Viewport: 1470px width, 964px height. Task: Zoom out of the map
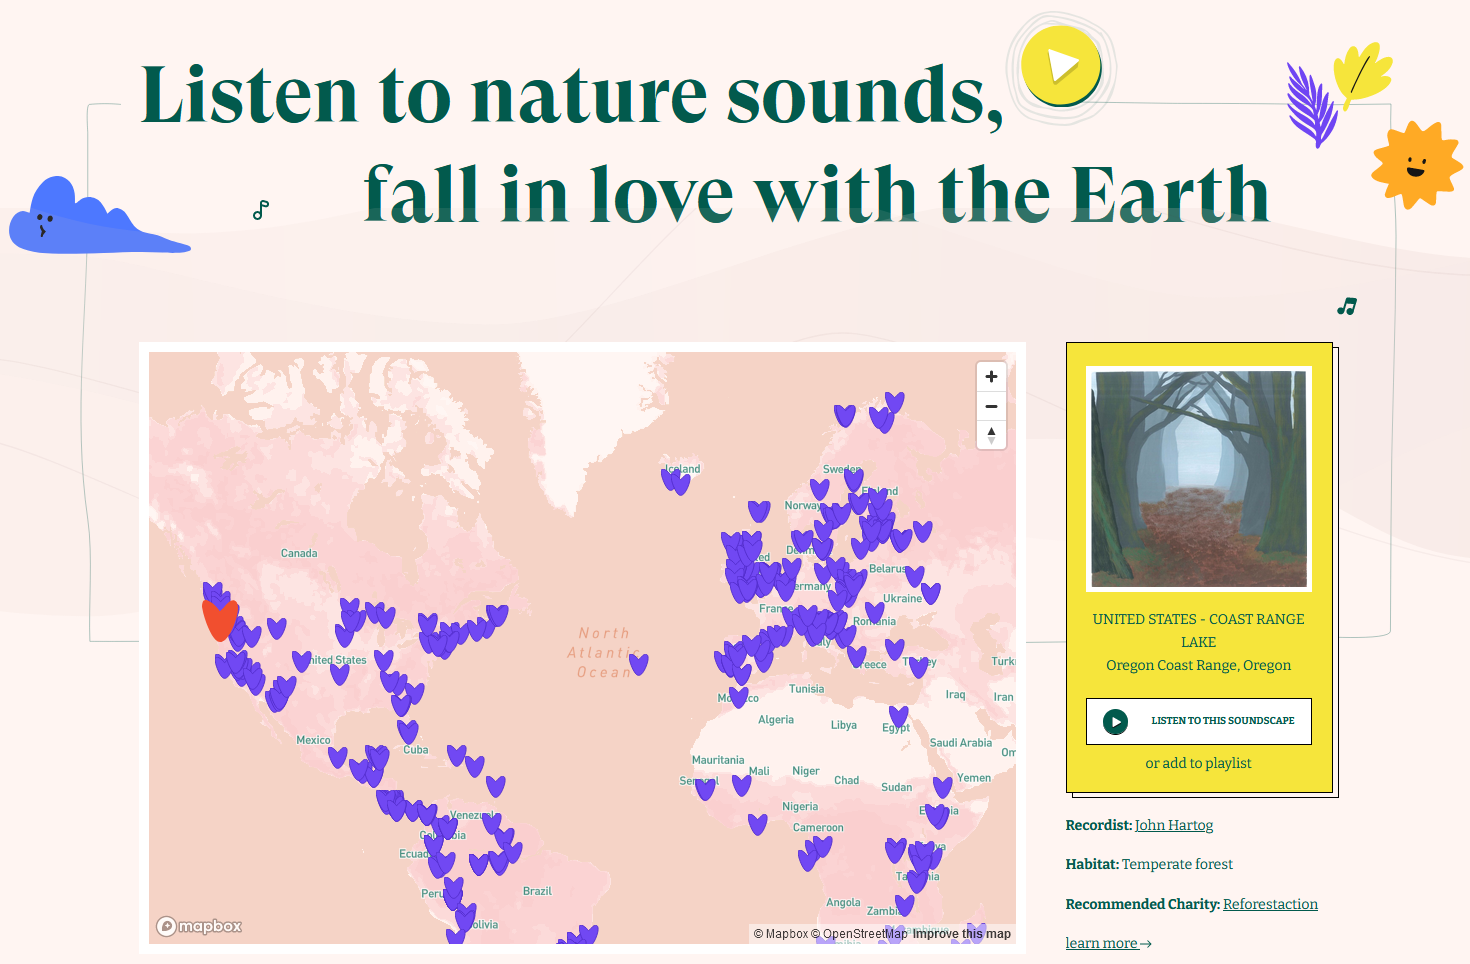[991, 406]
